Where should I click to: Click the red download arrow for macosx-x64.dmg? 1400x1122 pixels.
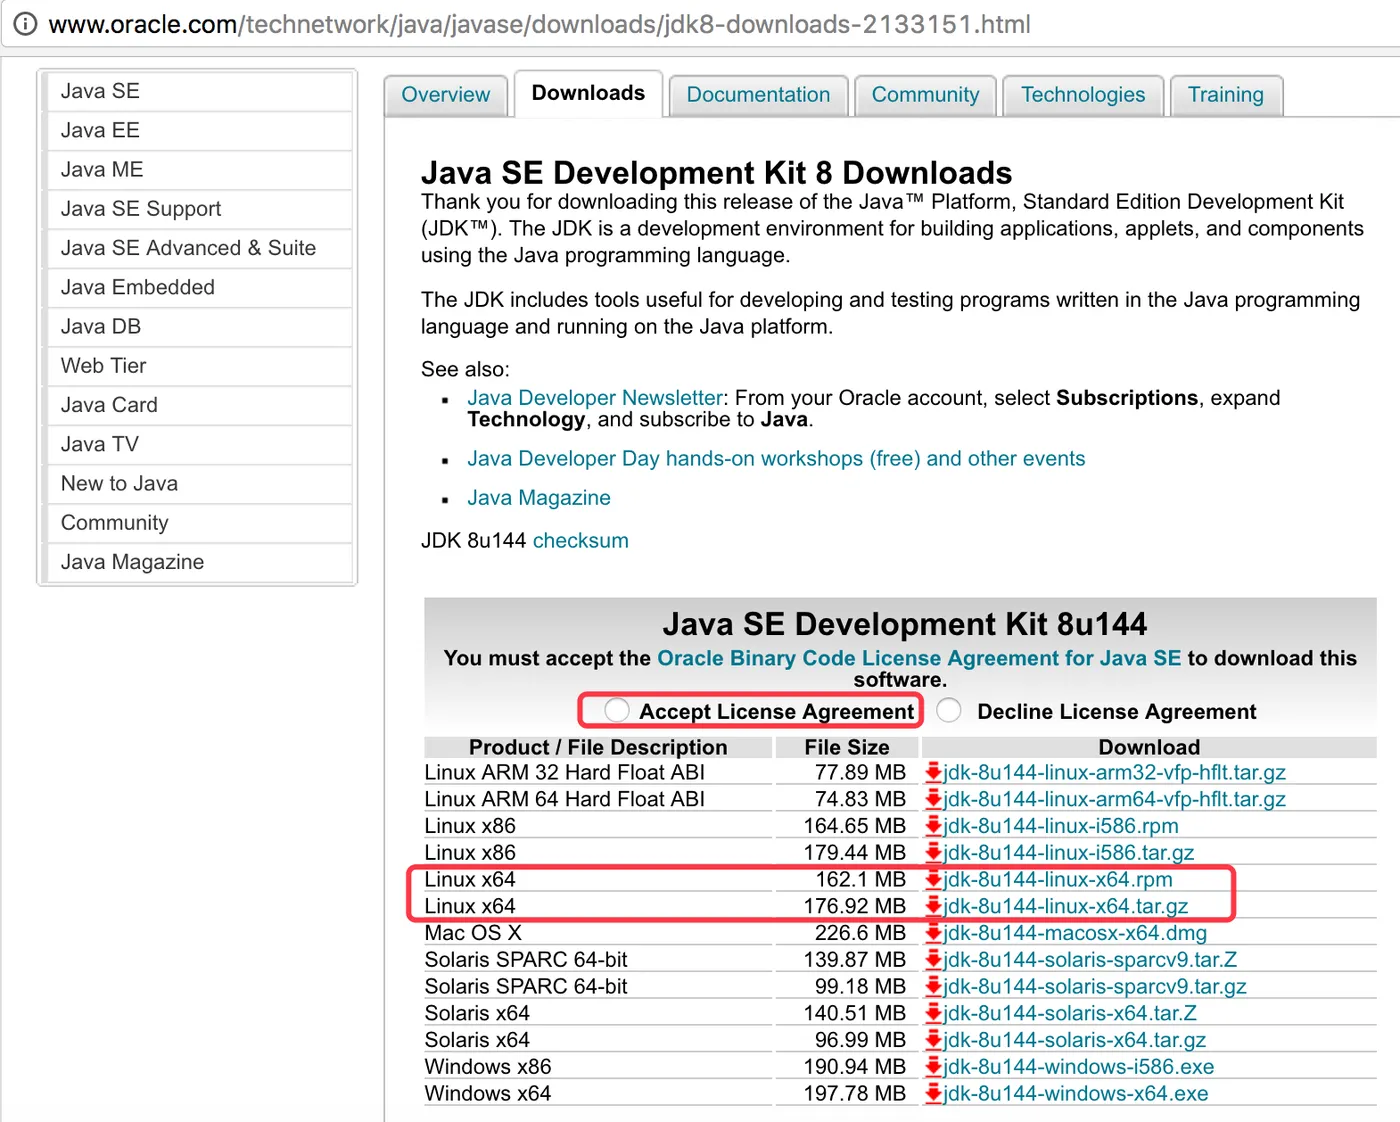click(934, 933)
